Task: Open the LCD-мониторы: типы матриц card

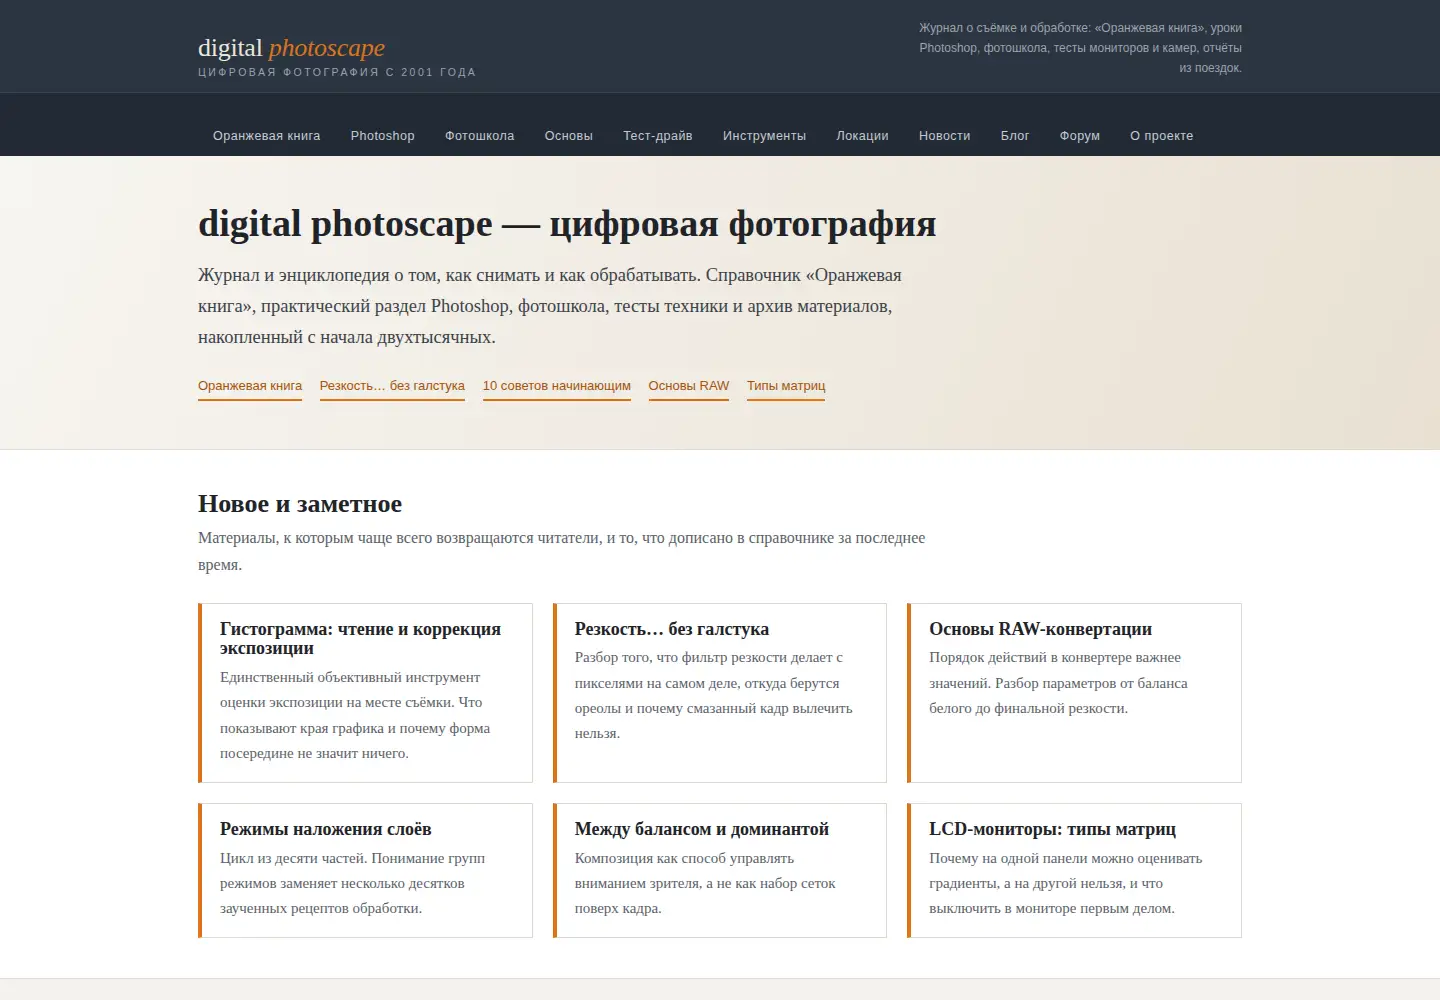Action: tap(1074, 870)
